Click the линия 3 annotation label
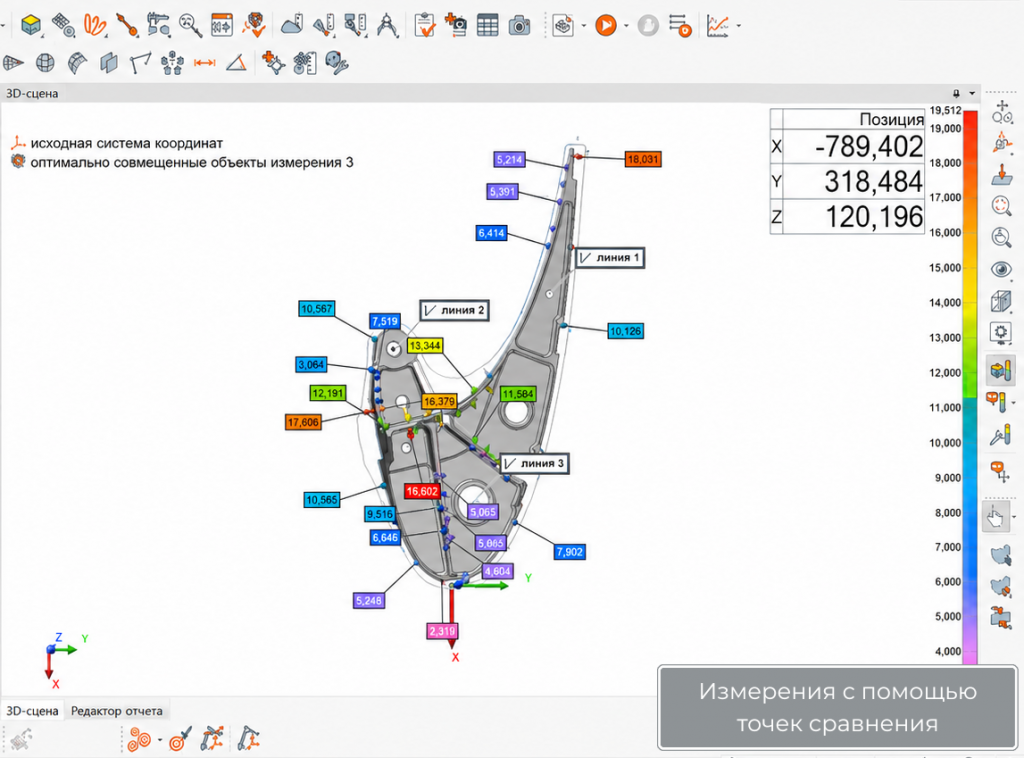This screenshot has height=758, width=1024. (534, 464)
